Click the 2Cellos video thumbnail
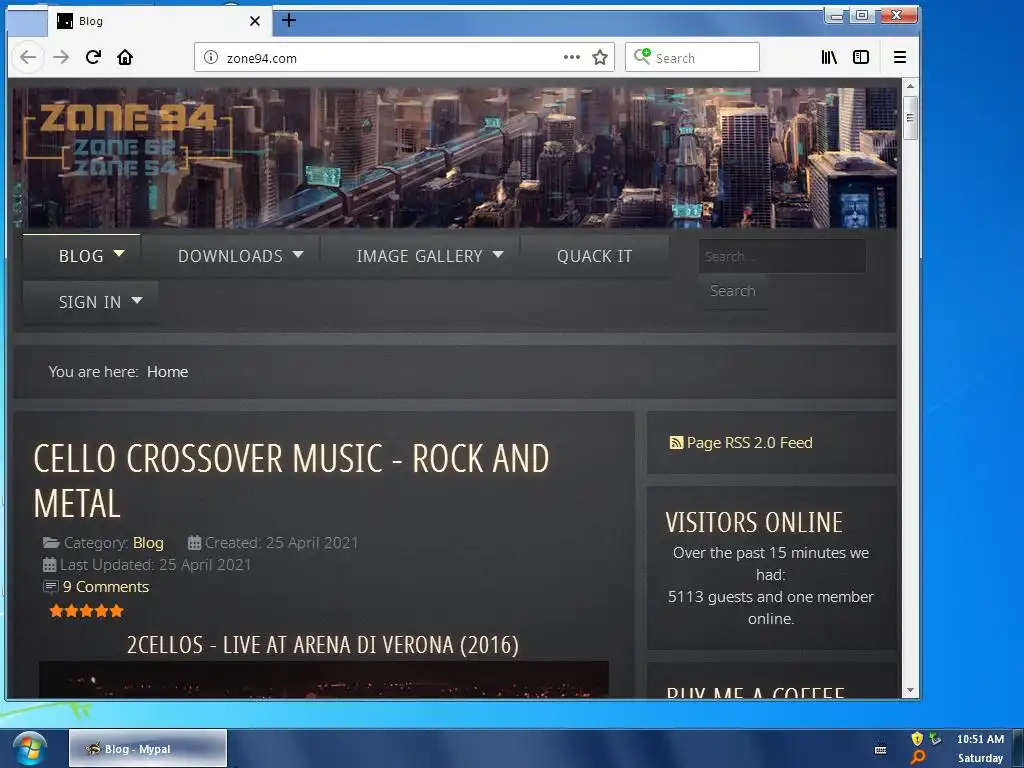The height and width of the screenshot is (768, 1024). (x=324, y=679)
